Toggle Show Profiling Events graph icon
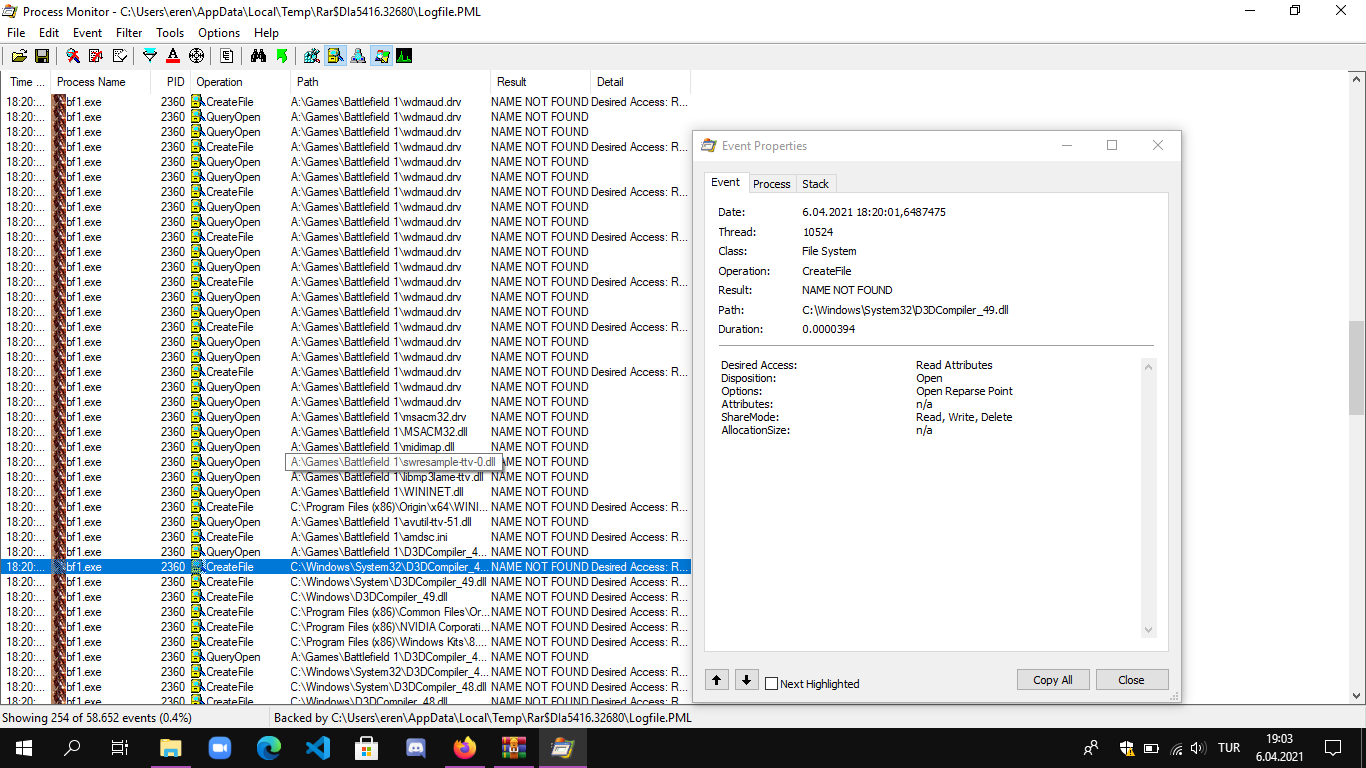The image size is (1366, 768). tap(404, 56)
